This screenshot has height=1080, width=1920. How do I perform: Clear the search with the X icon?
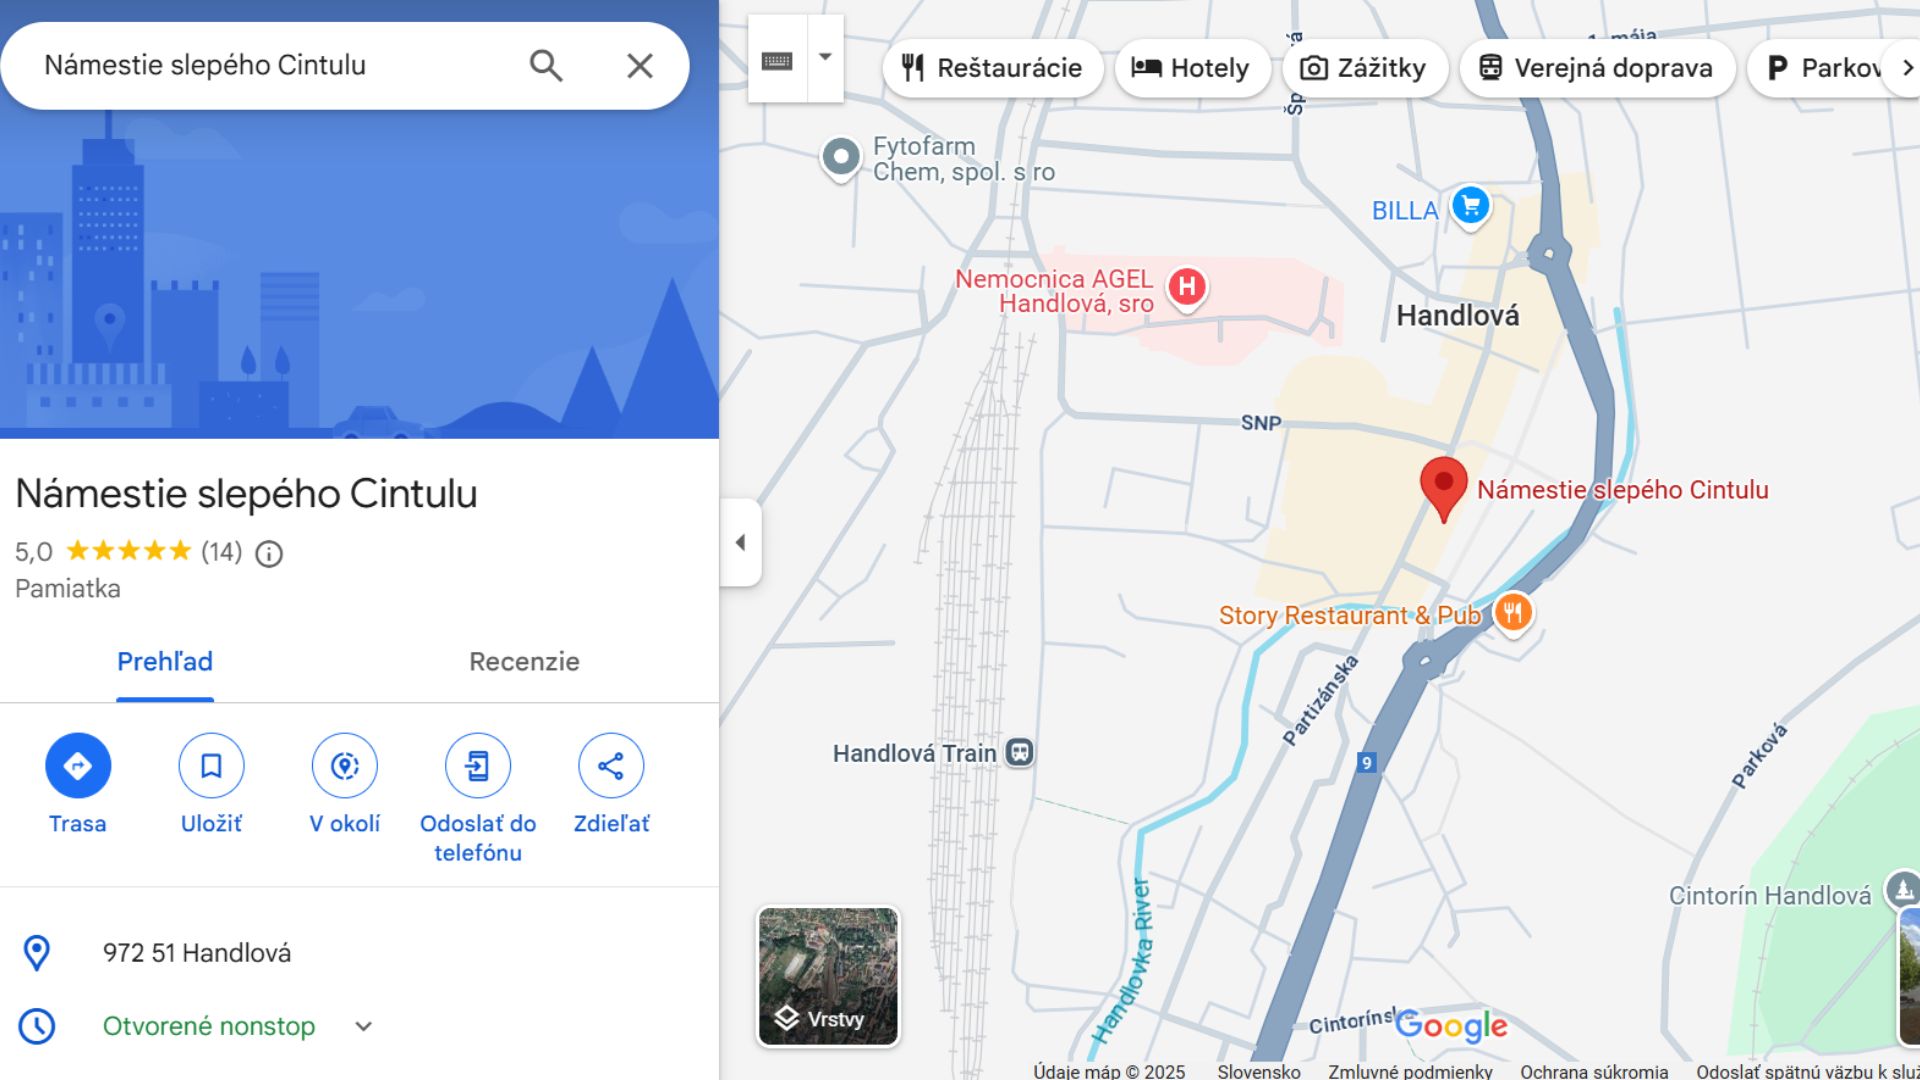640,66
